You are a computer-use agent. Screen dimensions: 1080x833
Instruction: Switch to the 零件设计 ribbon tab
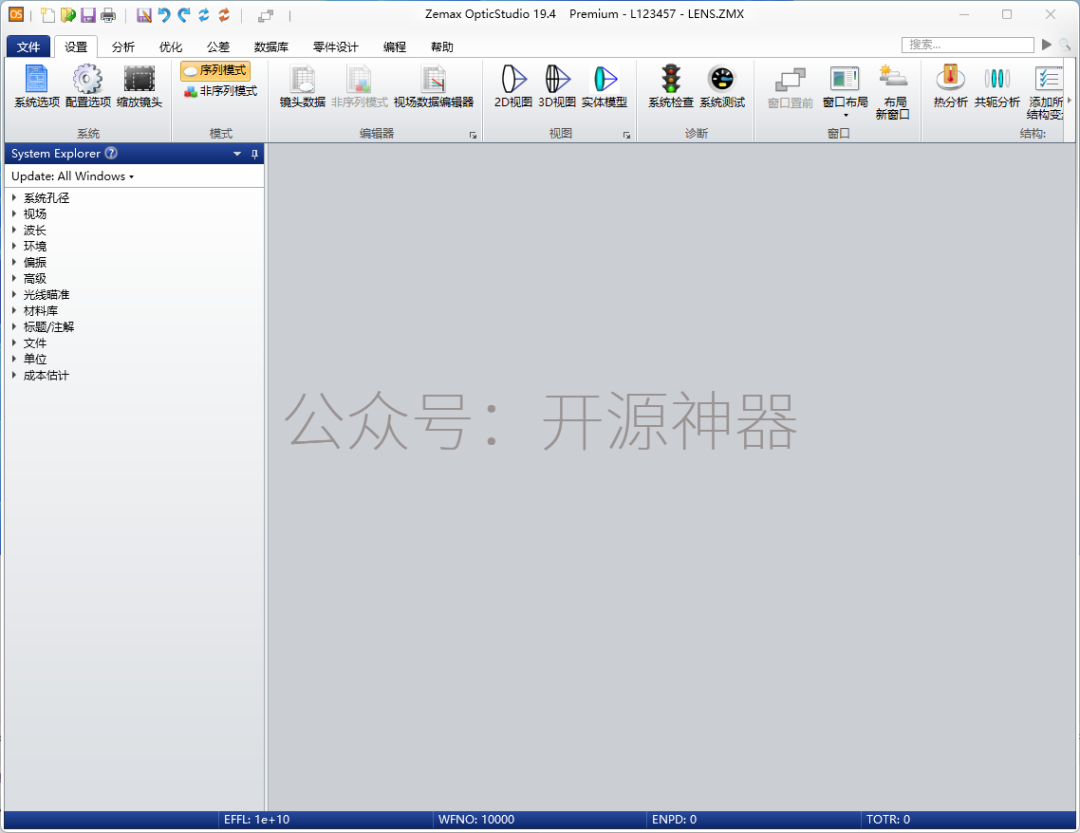click(335, 46)
